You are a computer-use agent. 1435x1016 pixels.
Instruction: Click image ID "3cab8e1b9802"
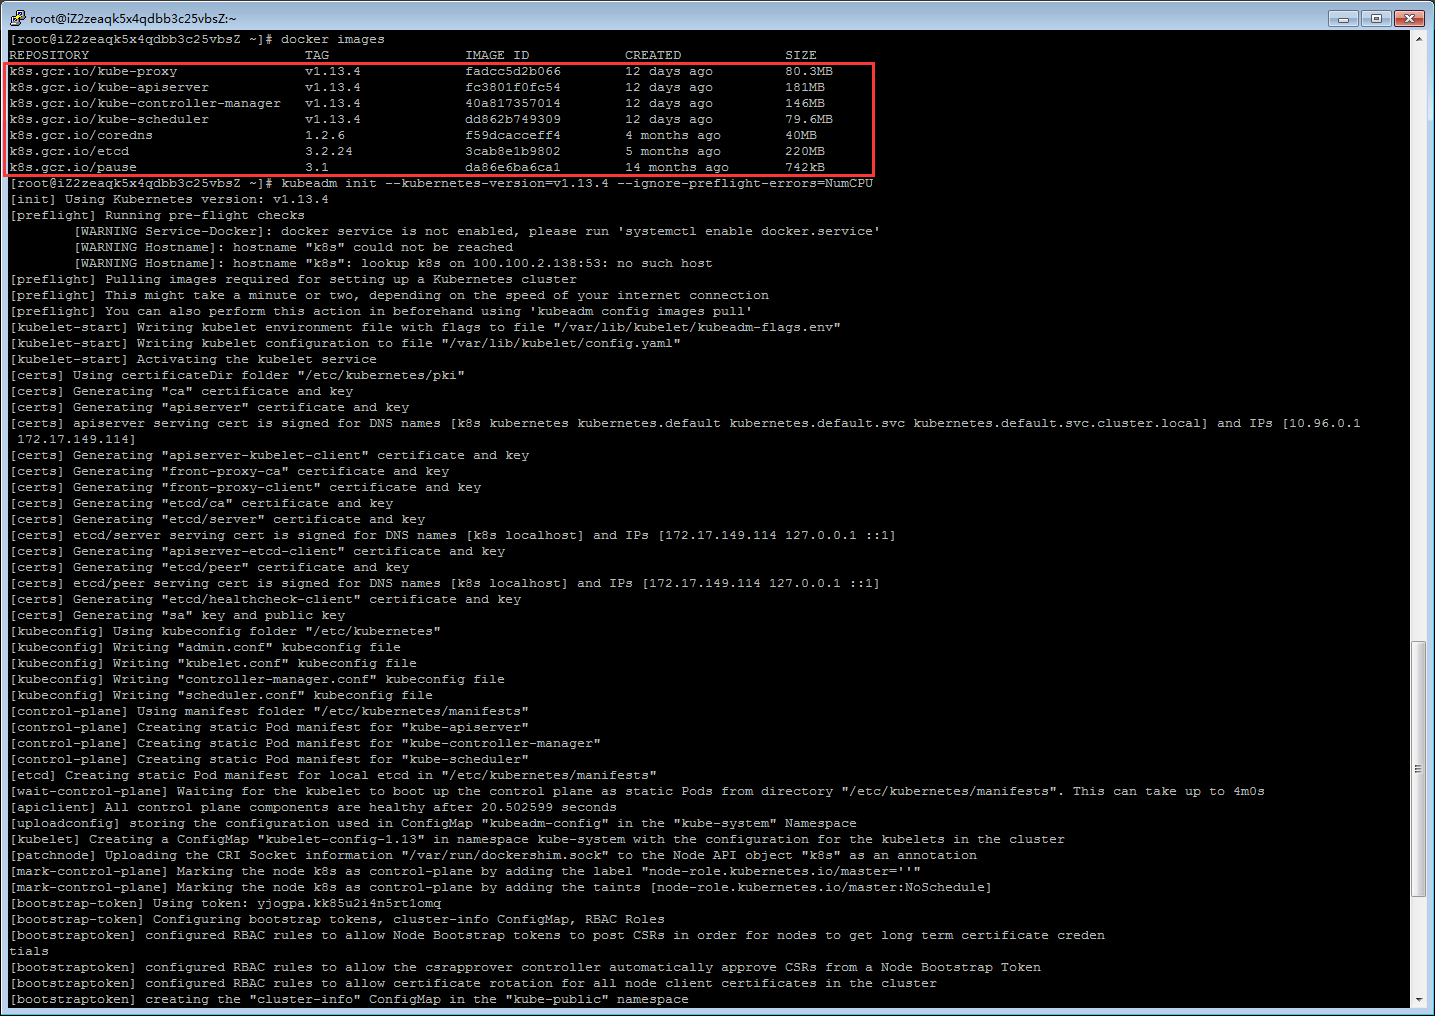click(513, 151)
